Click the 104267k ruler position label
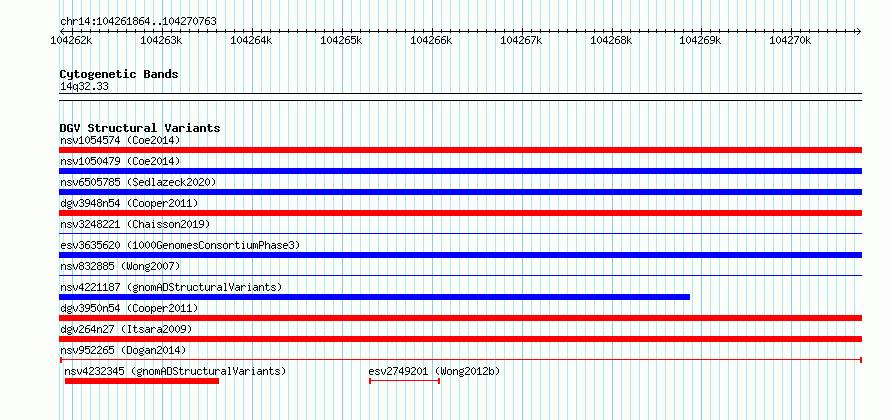Screen dimensions: 890x420 click(x=520, y=40)
